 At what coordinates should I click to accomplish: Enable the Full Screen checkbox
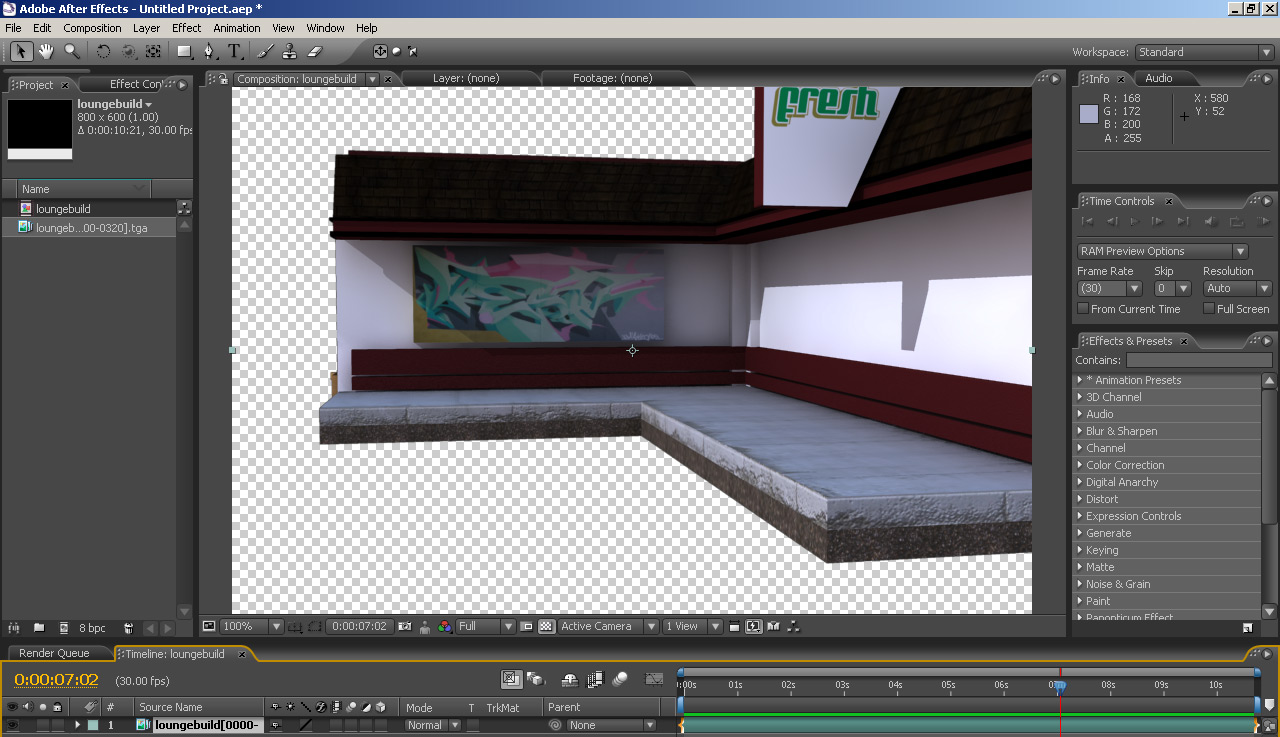coord(1209,309)
